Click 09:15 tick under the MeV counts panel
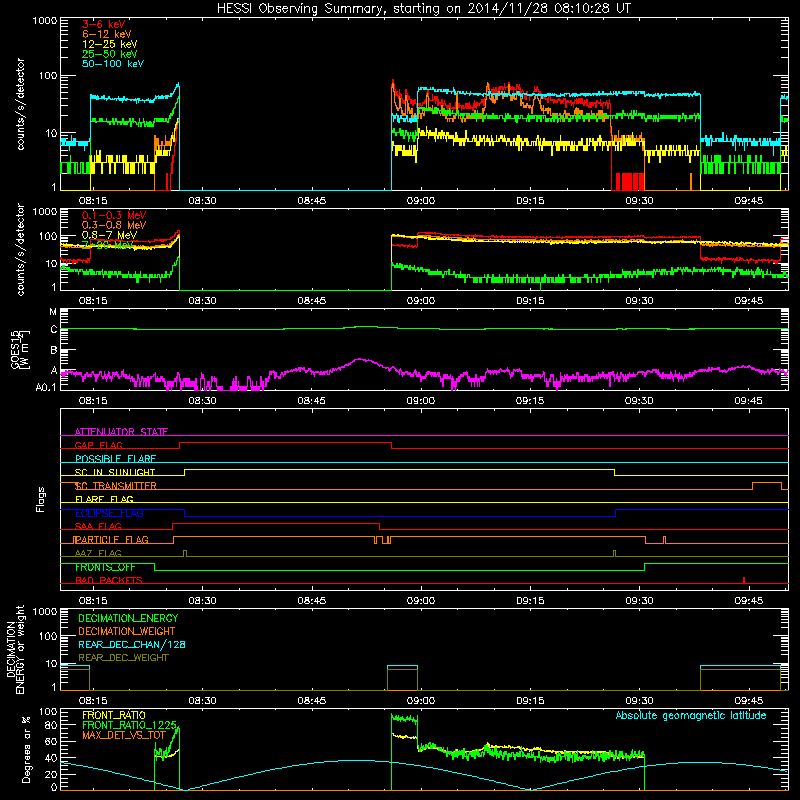The image size is (800, 800). click(530, 301)
